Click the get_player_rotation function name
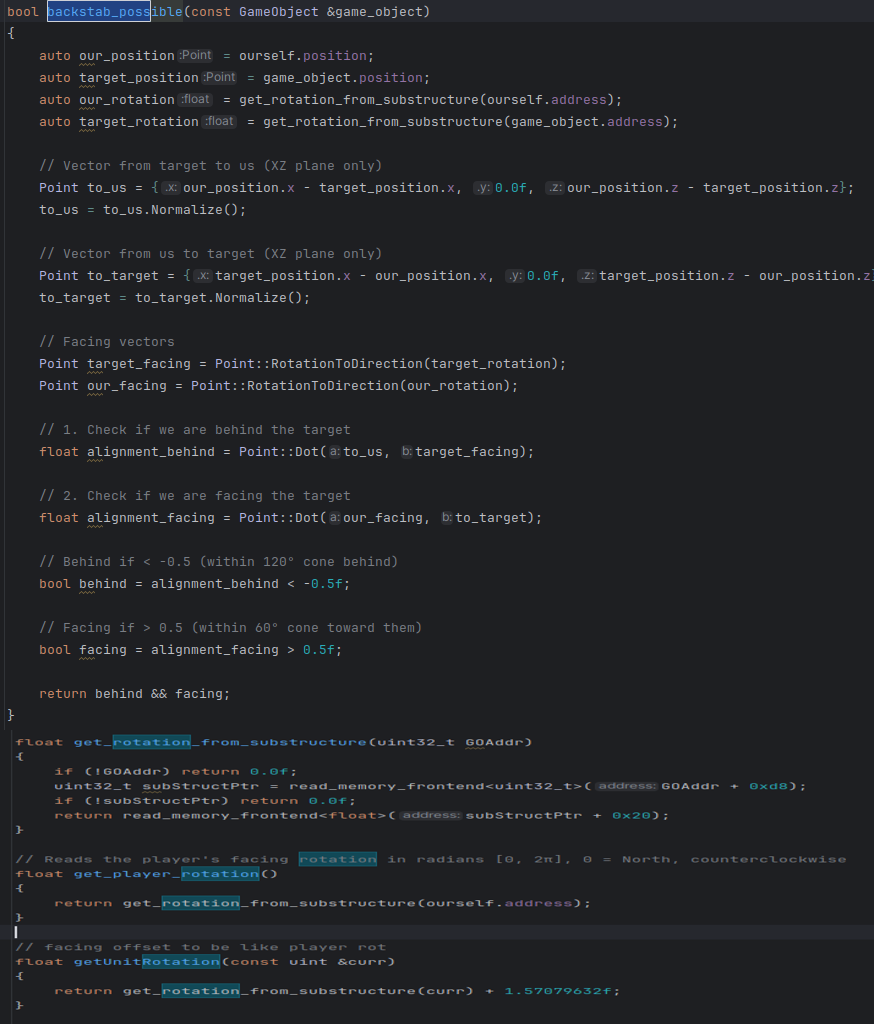 167,874
